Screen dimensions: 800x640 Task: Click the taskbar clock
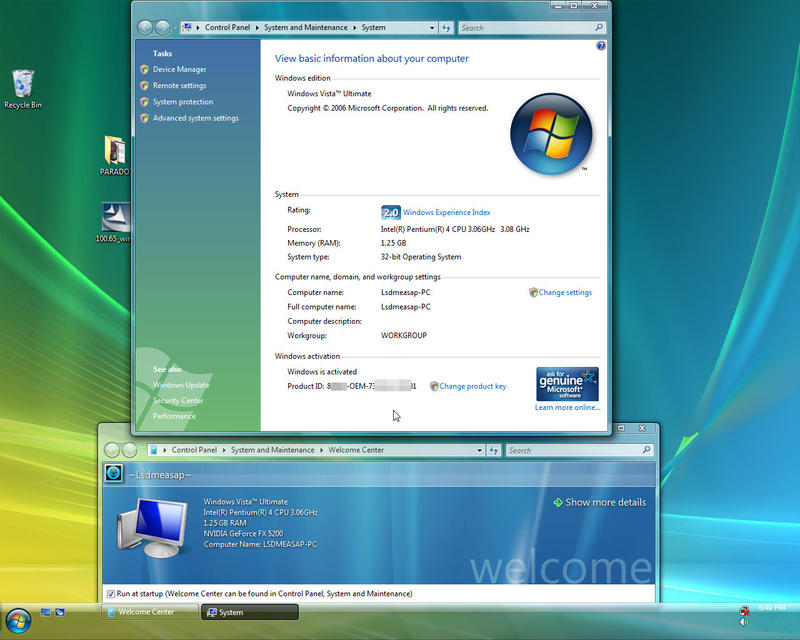(x=771, y=607)
